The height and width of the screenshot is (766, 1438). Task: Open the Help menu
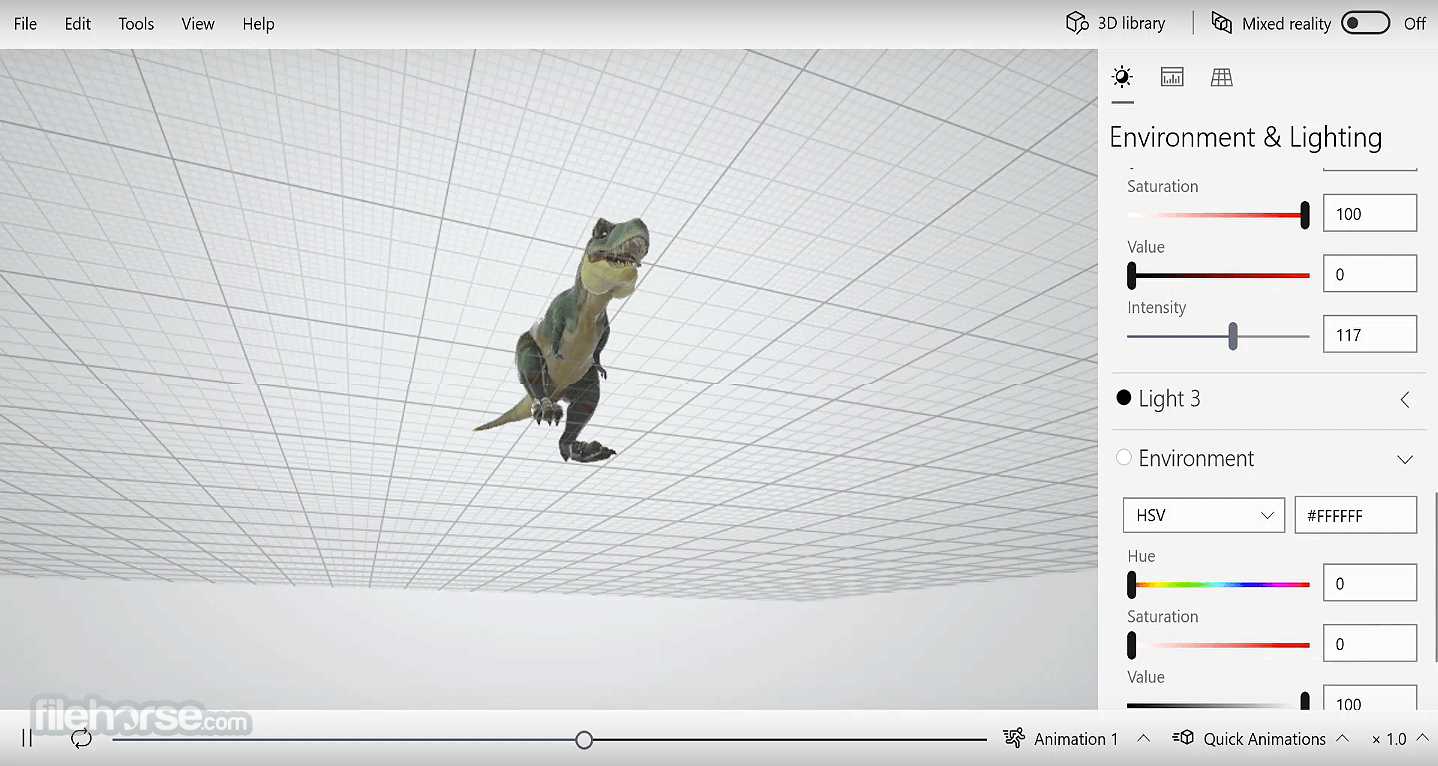click(x=258, y=24)
